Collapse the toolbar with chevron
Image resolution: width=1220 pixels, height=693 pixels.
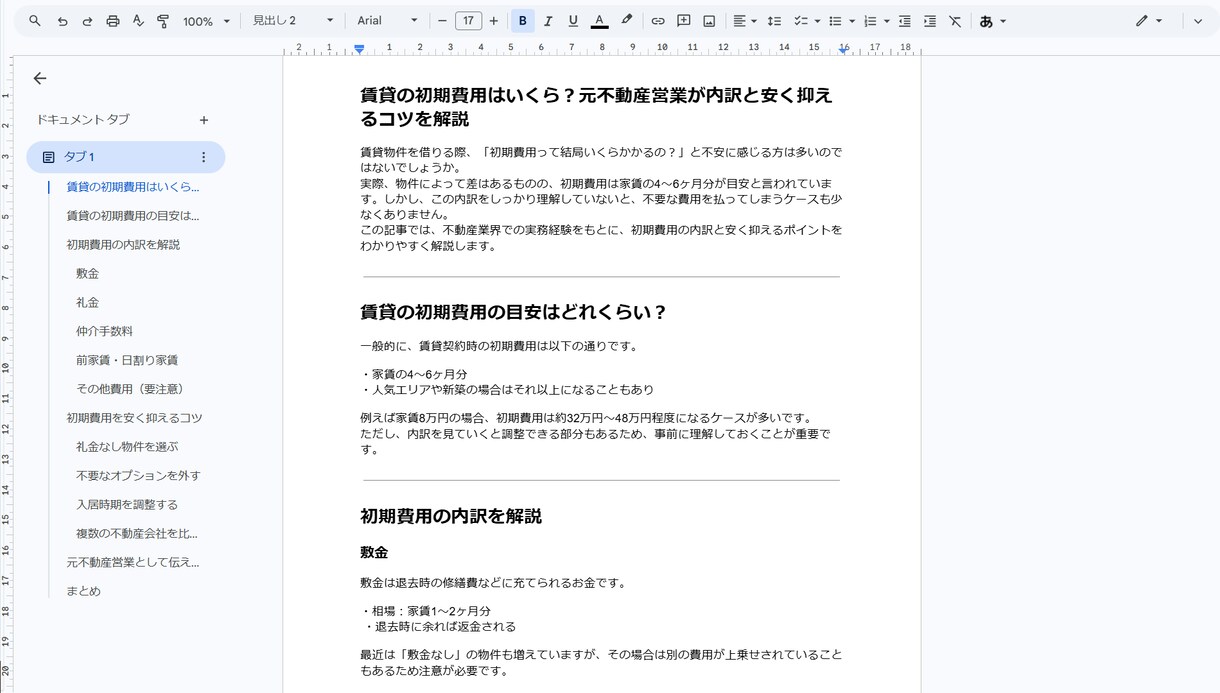click(x=1198, y=21)
